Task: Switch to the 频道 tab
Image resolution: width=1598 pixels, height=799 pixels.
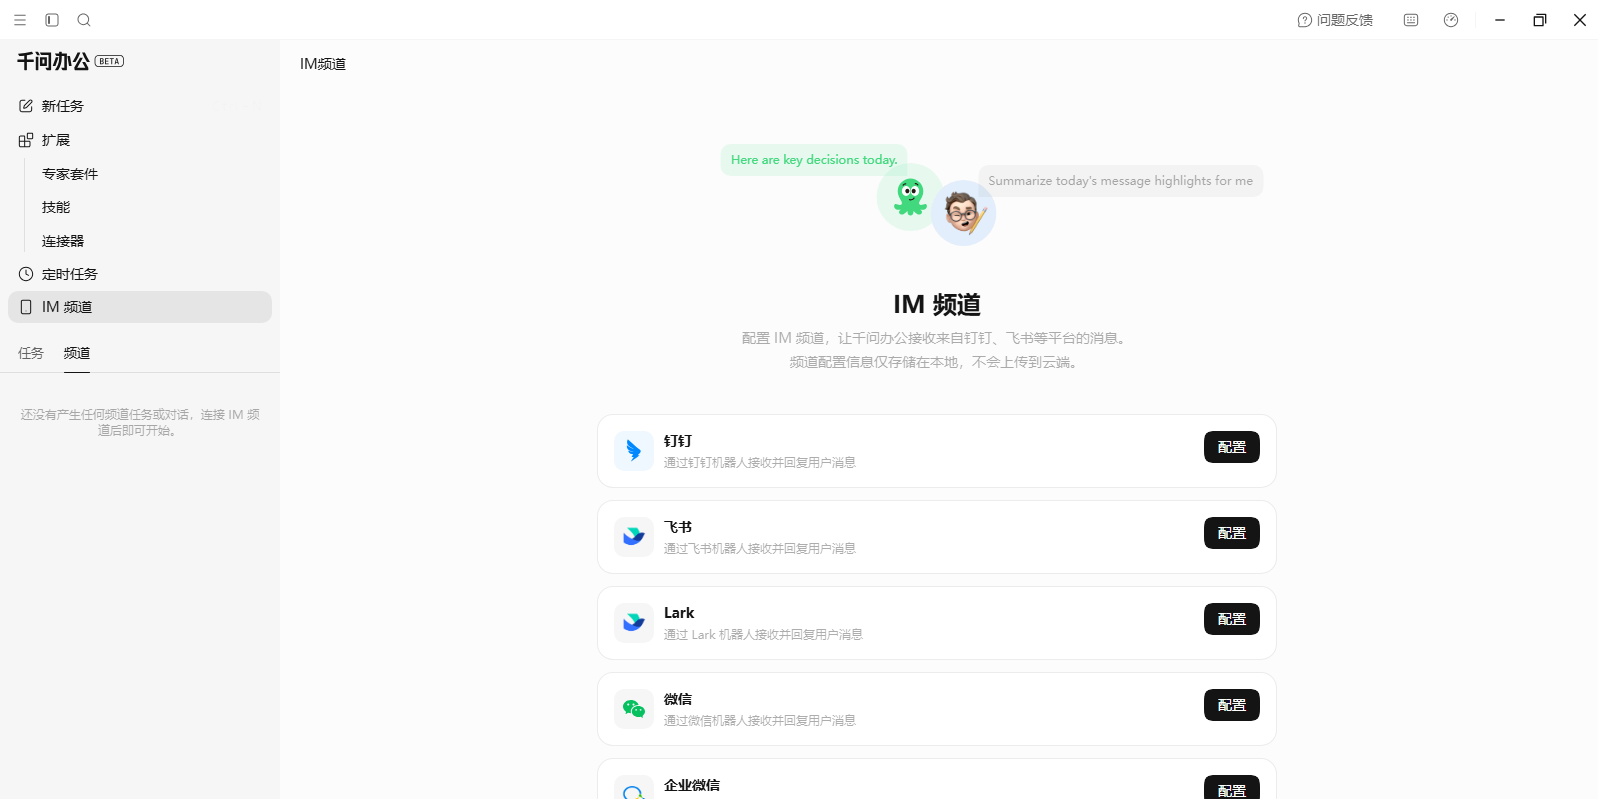Action: pyautogui.click(x=77, y=353)
